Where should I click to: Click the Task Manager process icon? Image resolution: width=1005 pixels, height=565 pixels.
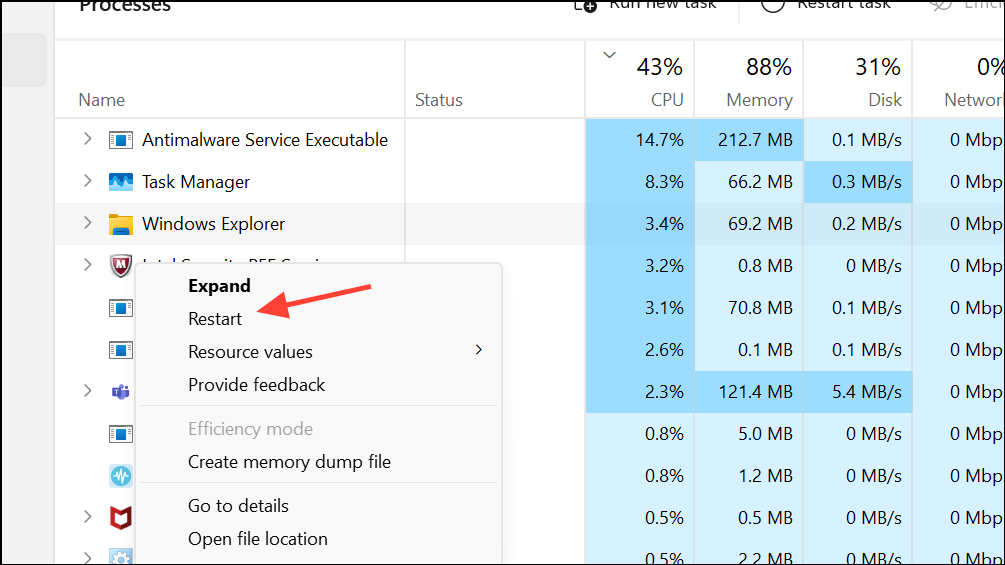(x=120, y=182)
